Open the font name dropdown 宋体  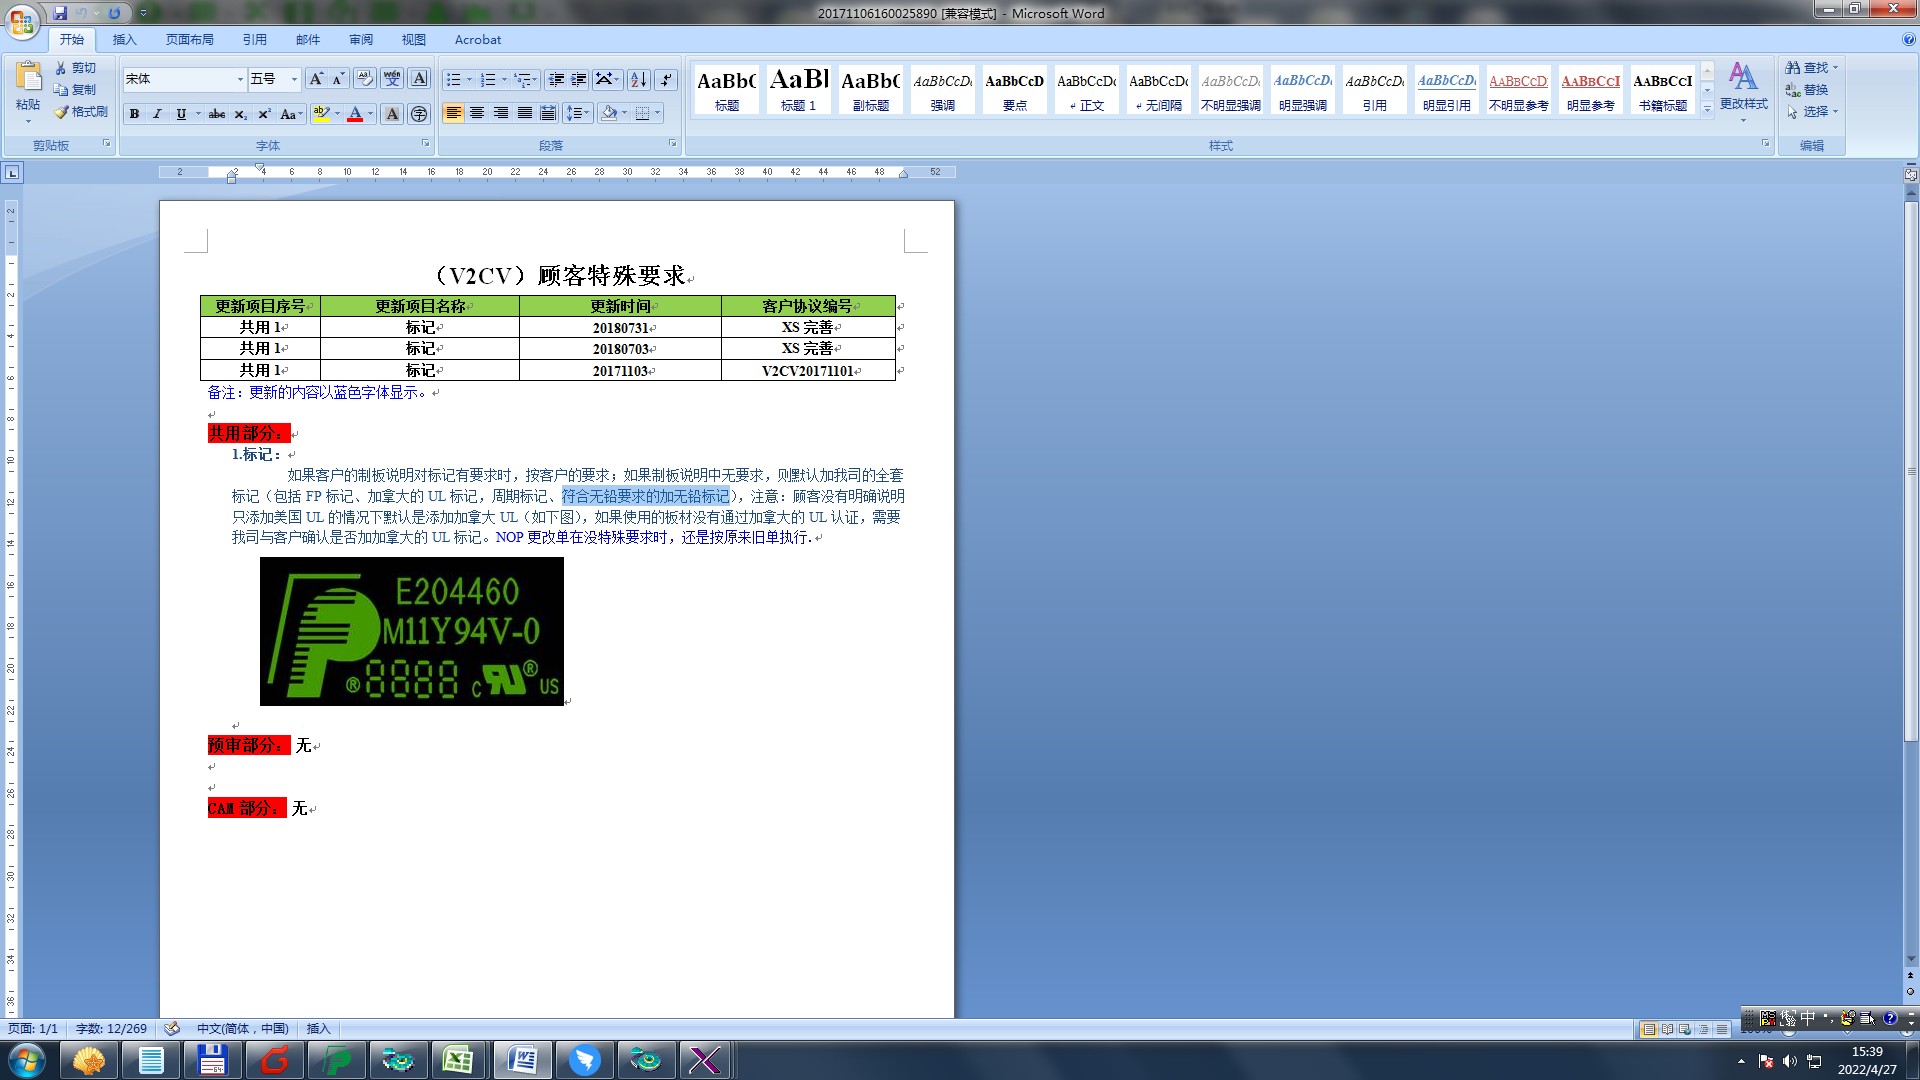click(x=240, y=79)
